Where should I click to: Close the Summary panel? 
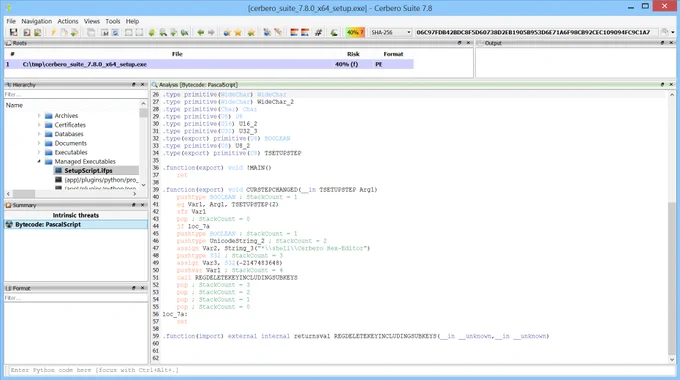click(143, 205)
